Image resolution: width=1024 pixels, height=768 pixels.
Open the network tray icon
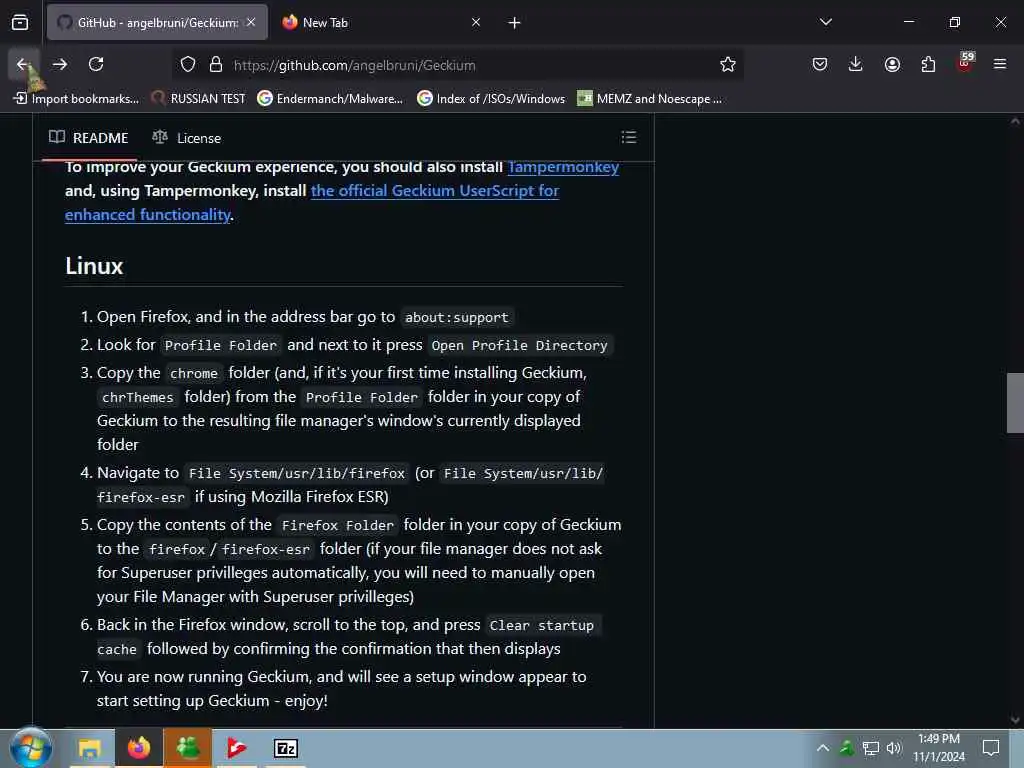(871, 748)
